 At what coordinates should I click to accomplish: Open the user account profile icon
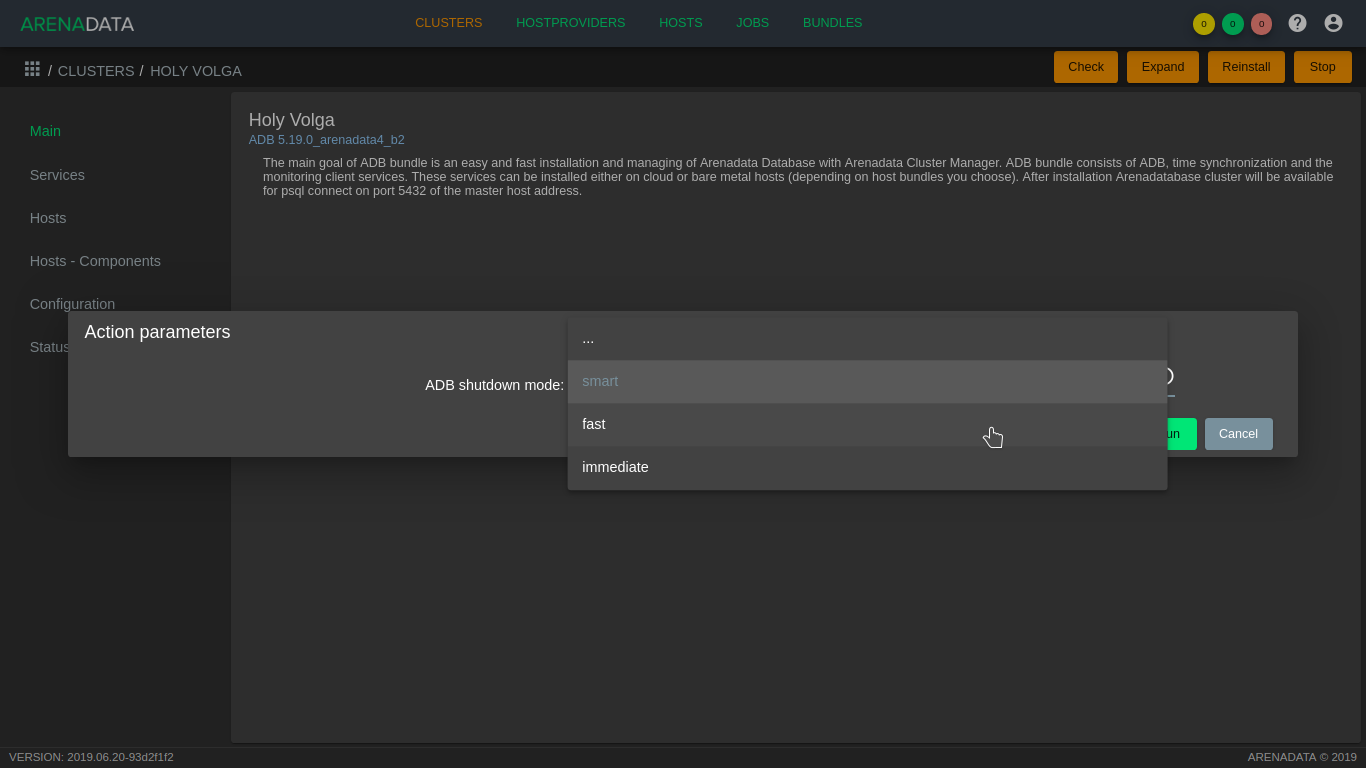pos(1333,23)
